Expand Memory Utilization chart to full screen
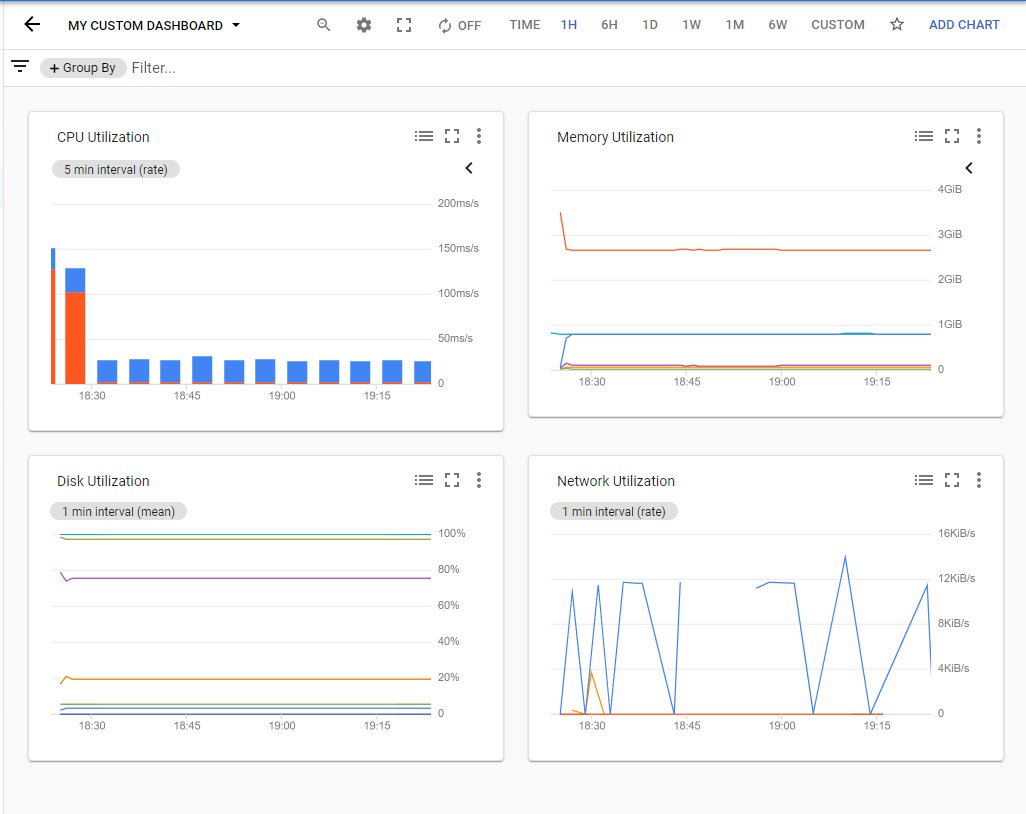This screenshot has width=1026, height=814. 952,137
